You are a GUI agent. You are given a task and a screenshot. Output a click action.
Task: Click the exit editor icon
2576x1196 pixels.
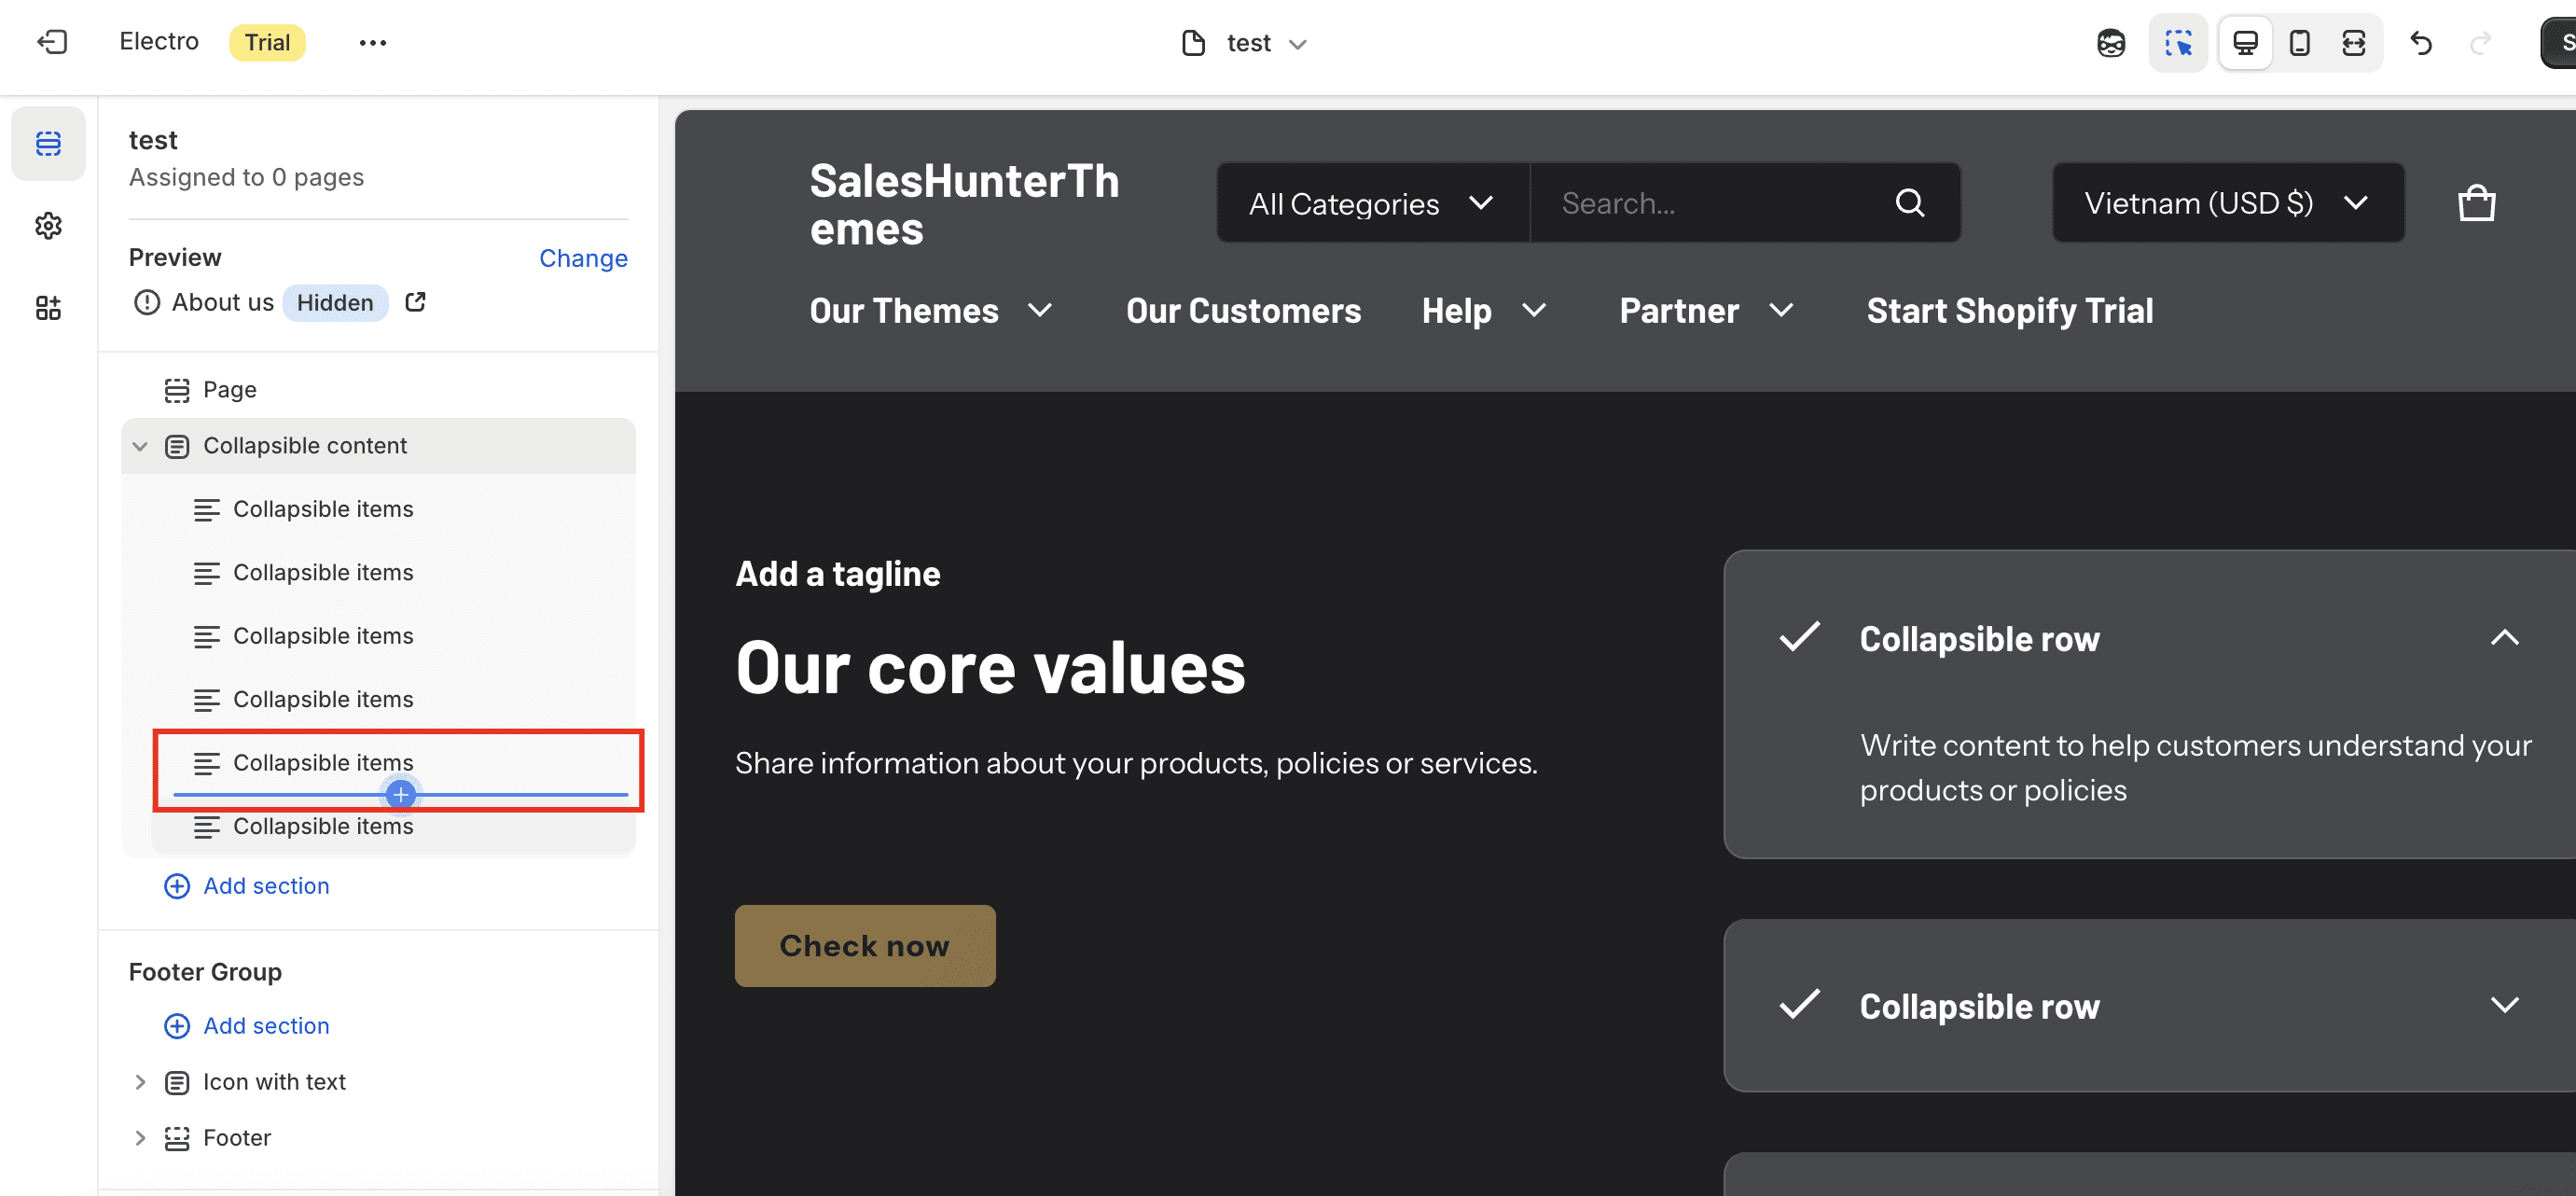(x=52, y=42)
